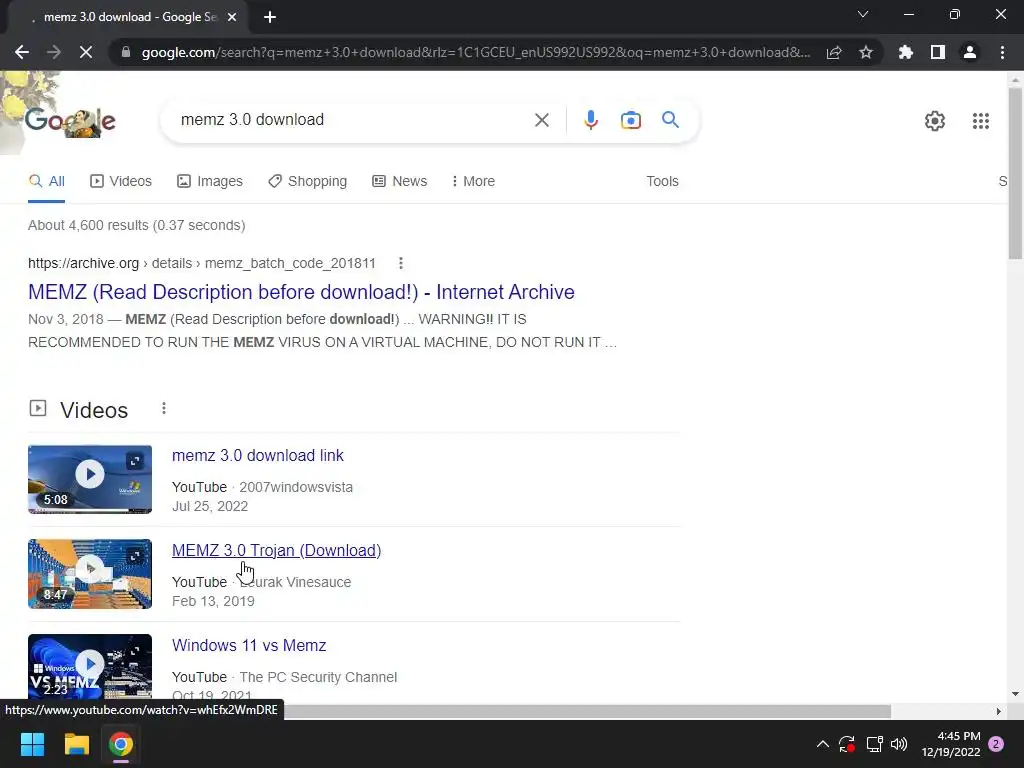This screenshot has width=1024, height=768.
Task: Open the Extensions puzzle icon
Action: coord(906,52)
